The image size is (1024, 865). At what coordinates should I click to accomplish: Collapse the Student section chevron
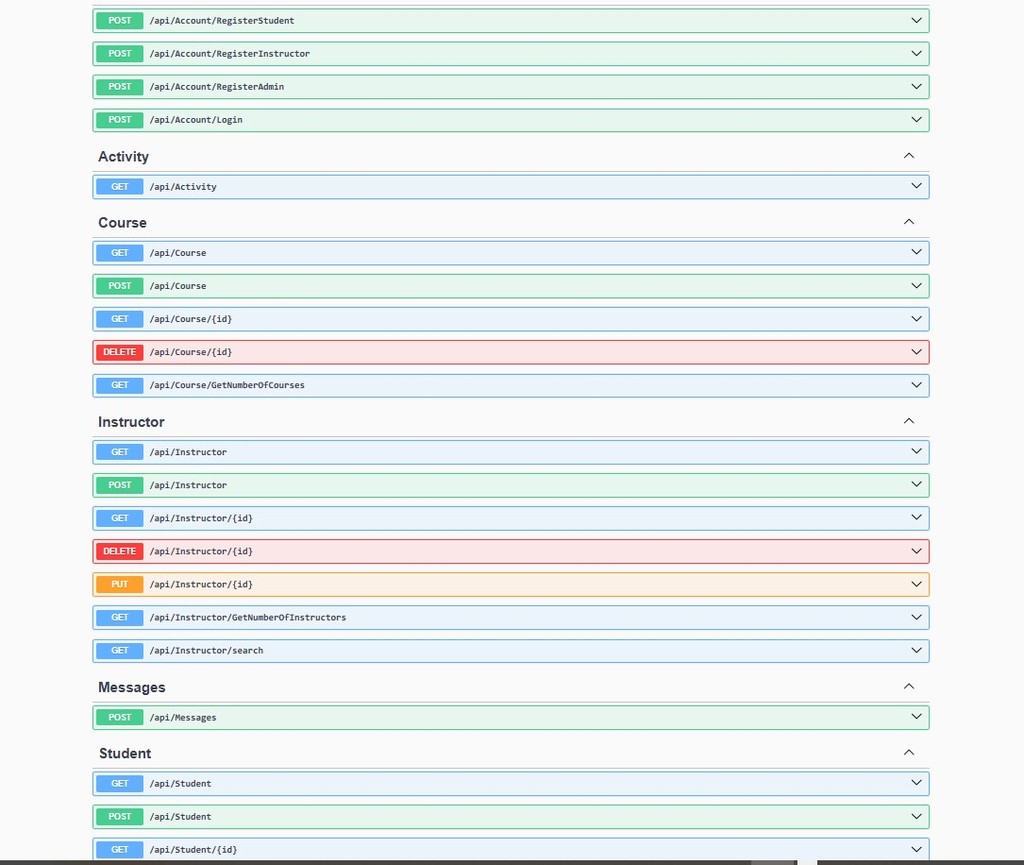909,753
